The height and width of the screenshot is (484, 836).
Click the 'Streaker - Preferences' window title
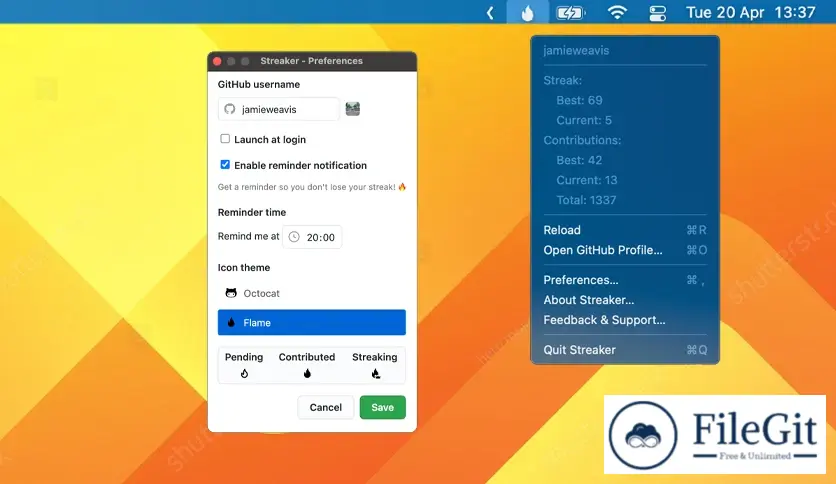[x=311, y=61]
